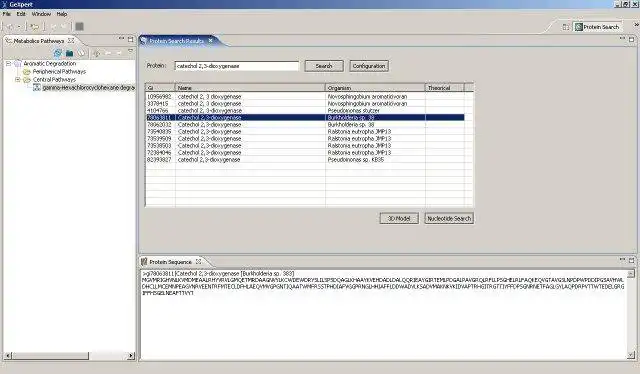The height and width of the screenshot is (374, 640).
Task: Click the link-shaped icon in the pathways toolbar
Action: pos(81,53)
